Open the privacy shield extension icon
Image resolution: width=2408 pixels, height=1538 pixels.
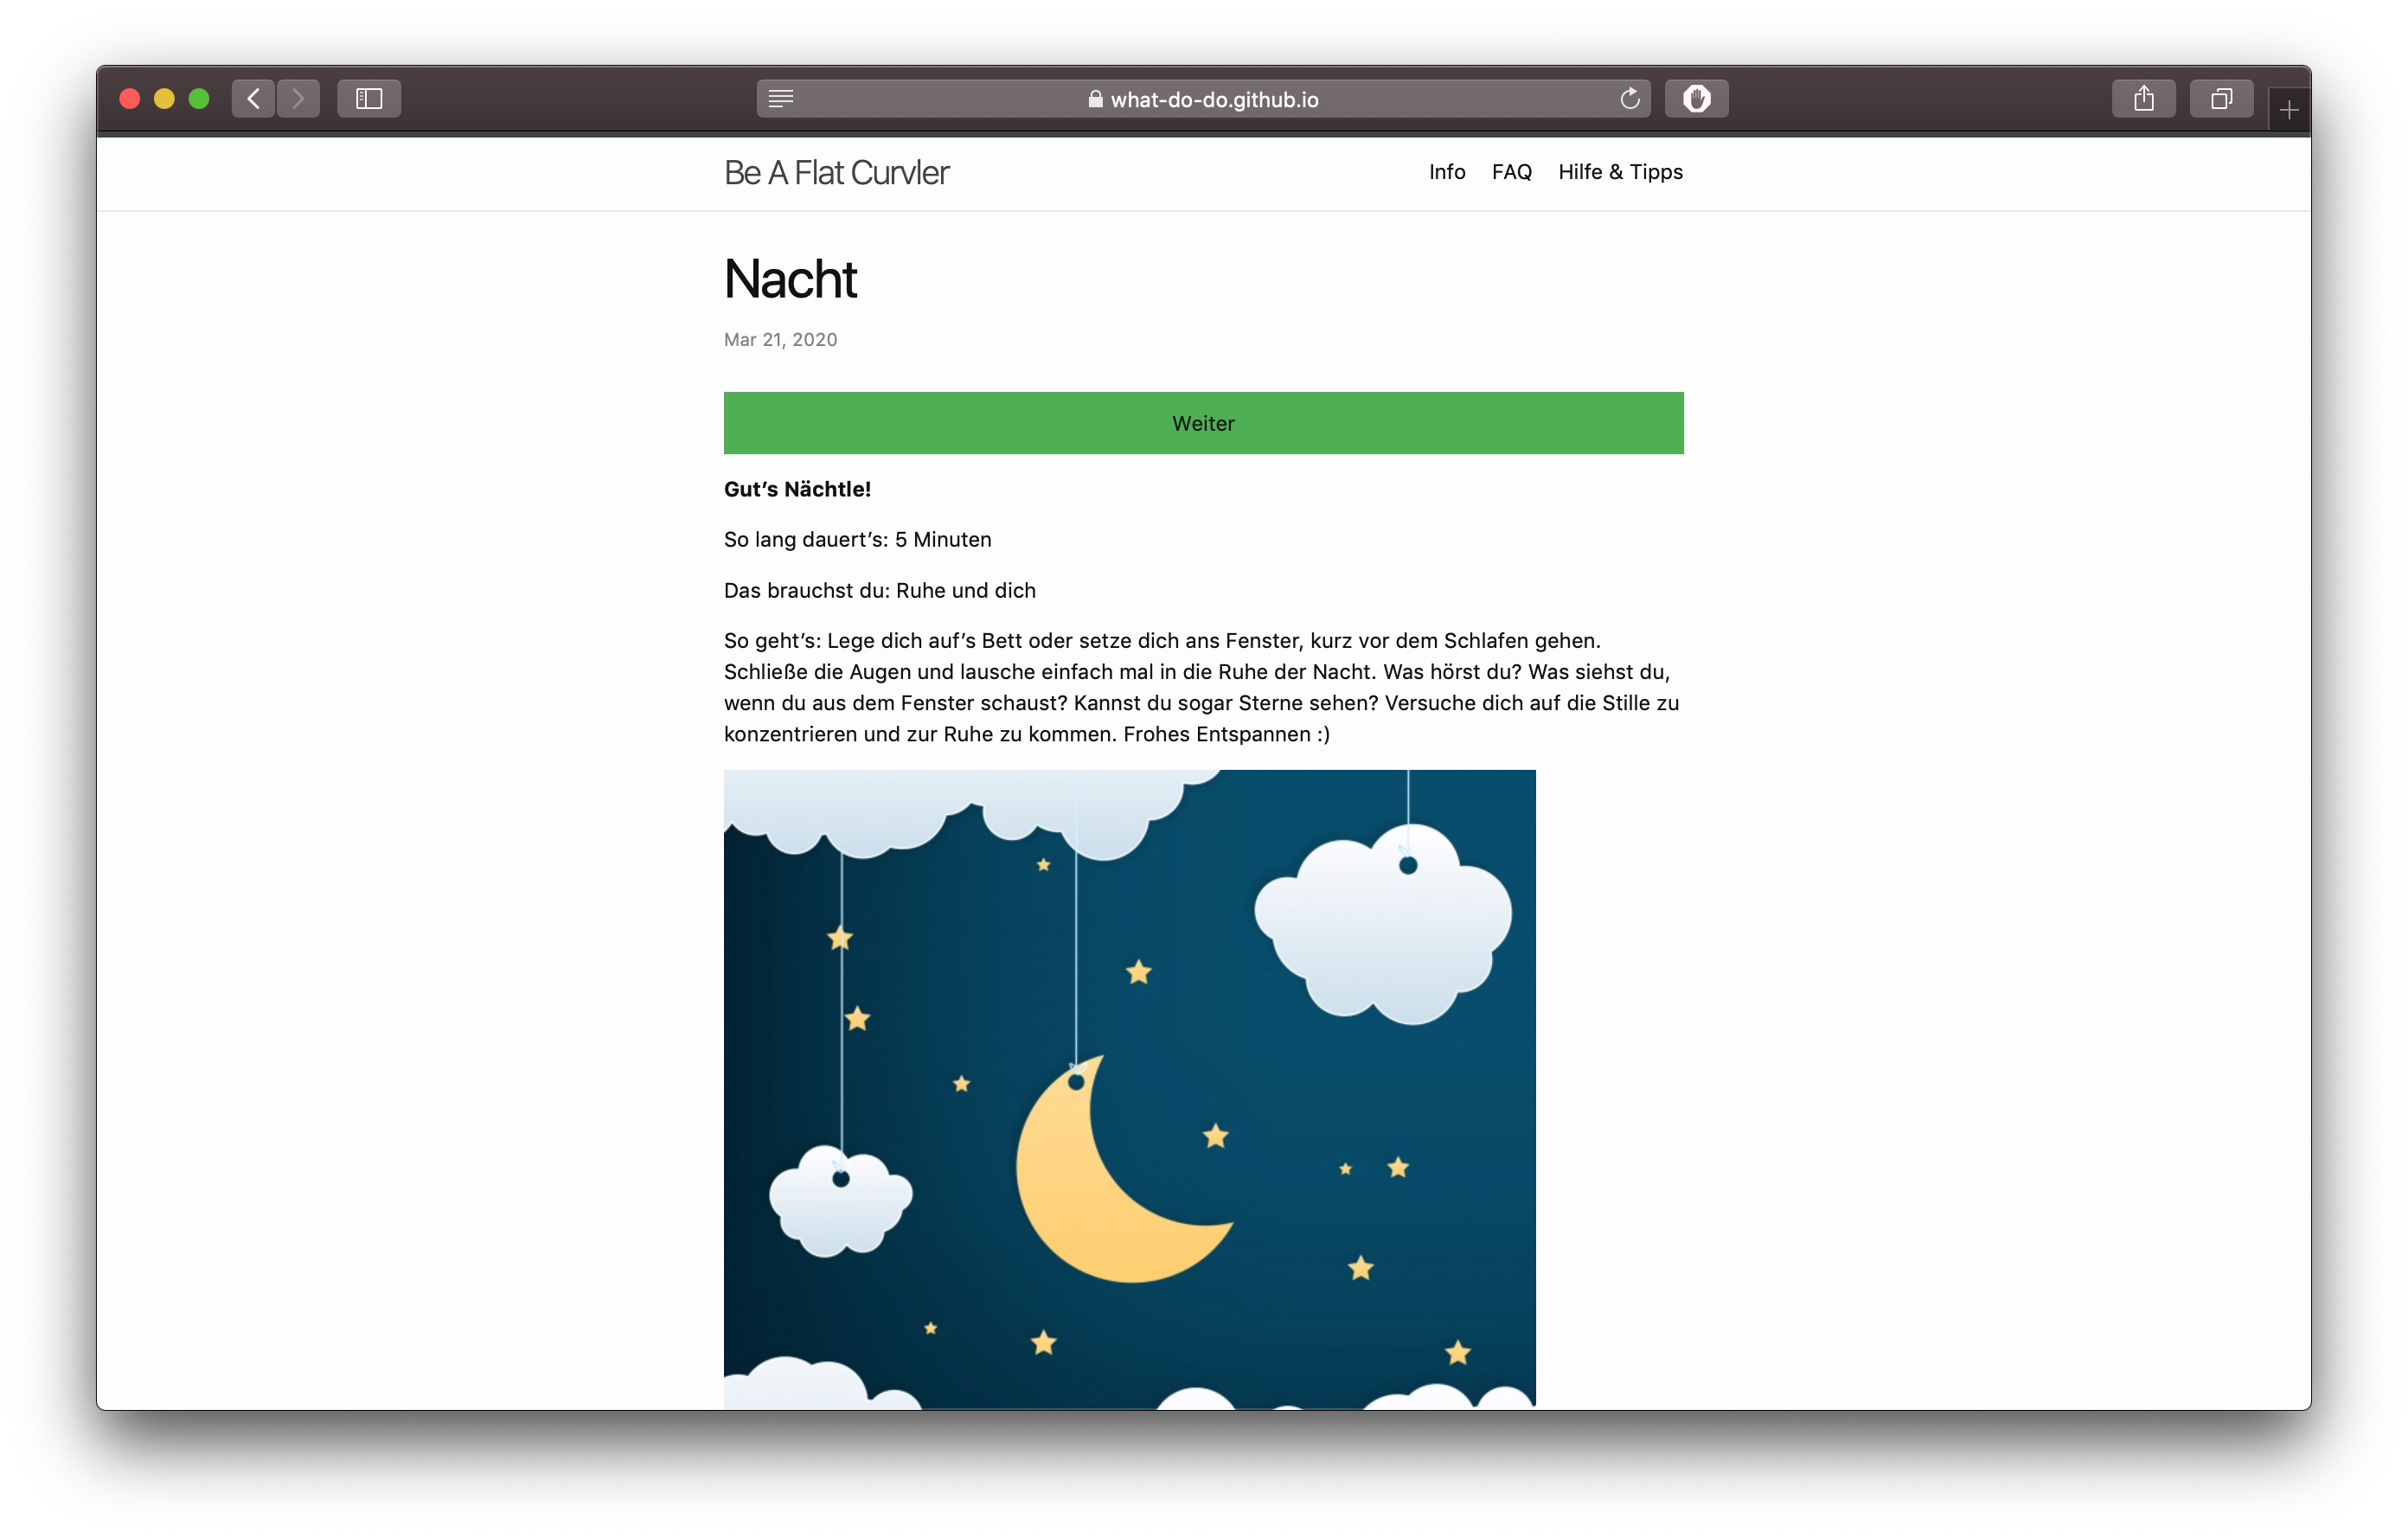(1696, 98)
